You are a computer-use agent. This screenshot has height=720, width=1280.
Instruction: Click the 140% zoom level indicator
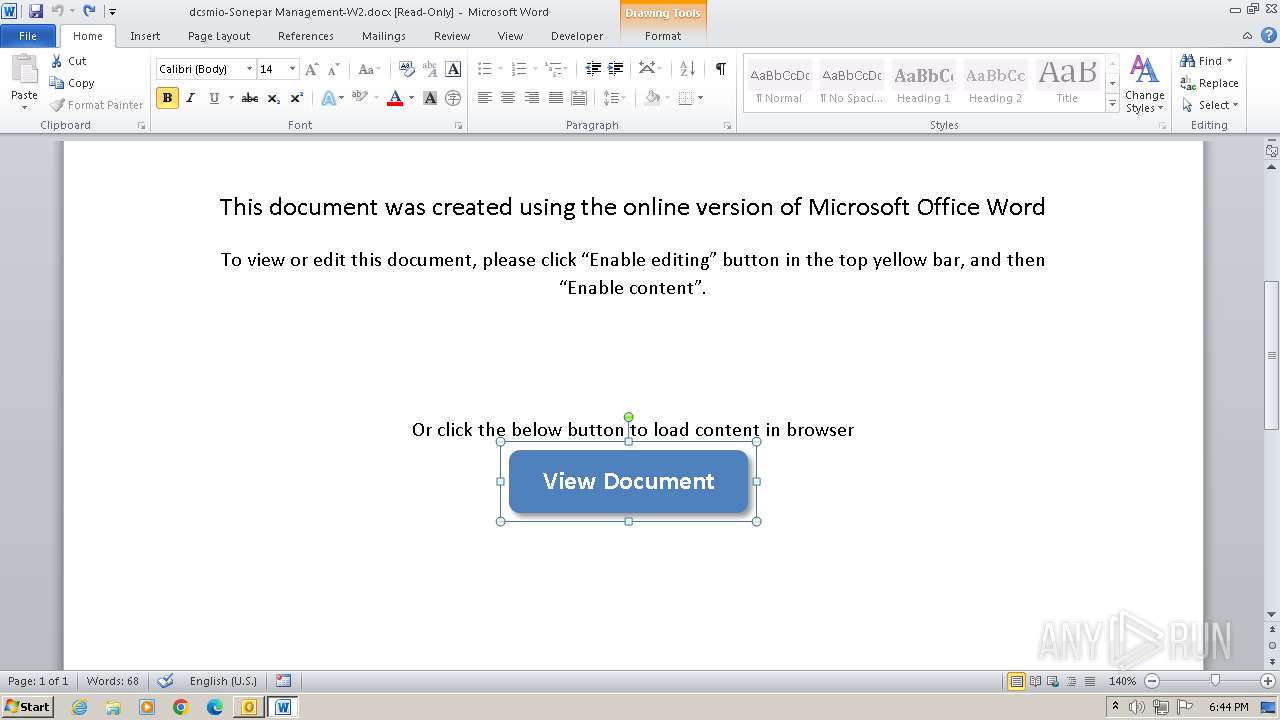(1122, 681)
